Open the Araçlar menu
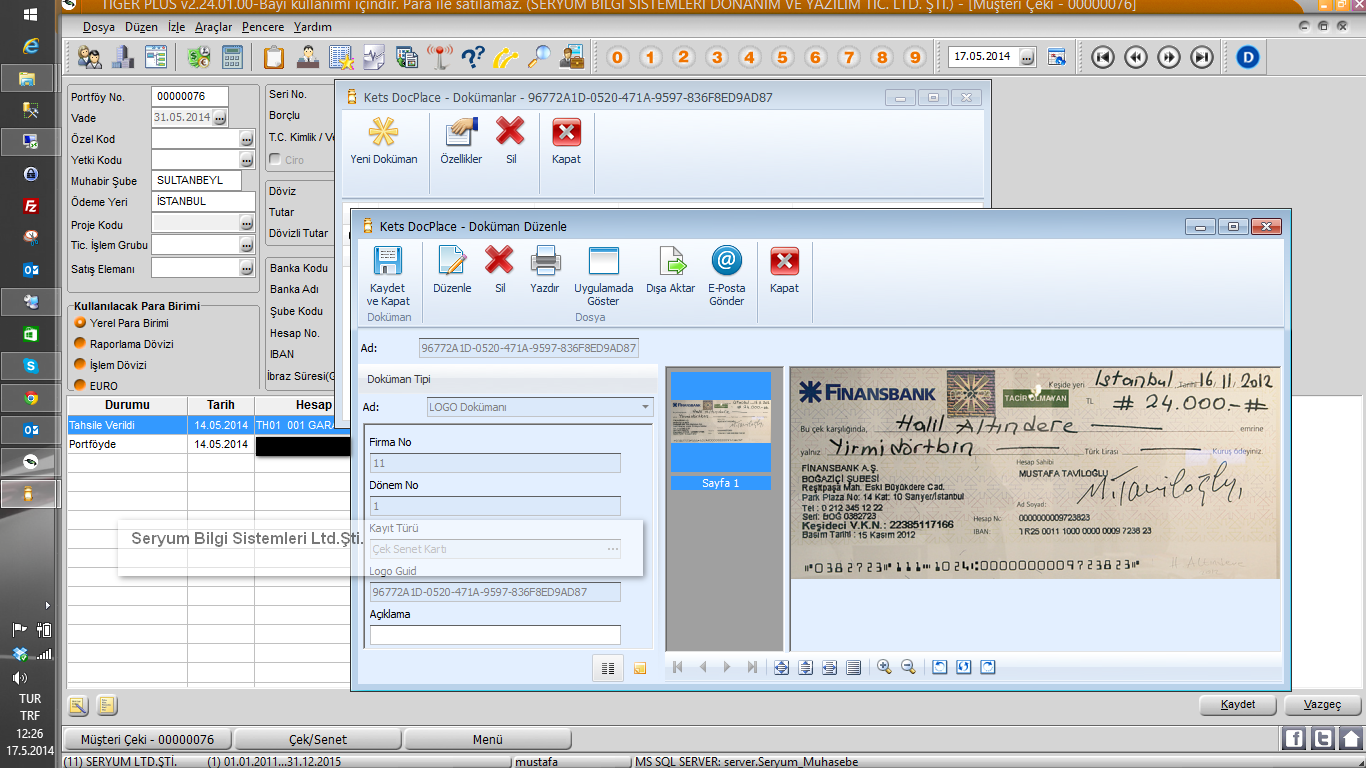The image size is (1366, 768). pos(214,27)
